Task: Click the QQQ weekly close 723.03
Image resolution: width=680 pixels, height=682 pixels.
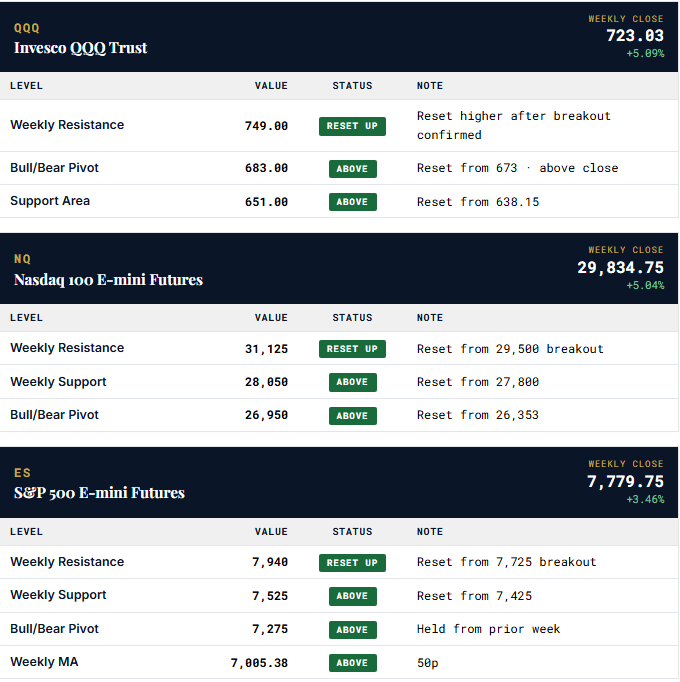Action: [635, 36]
